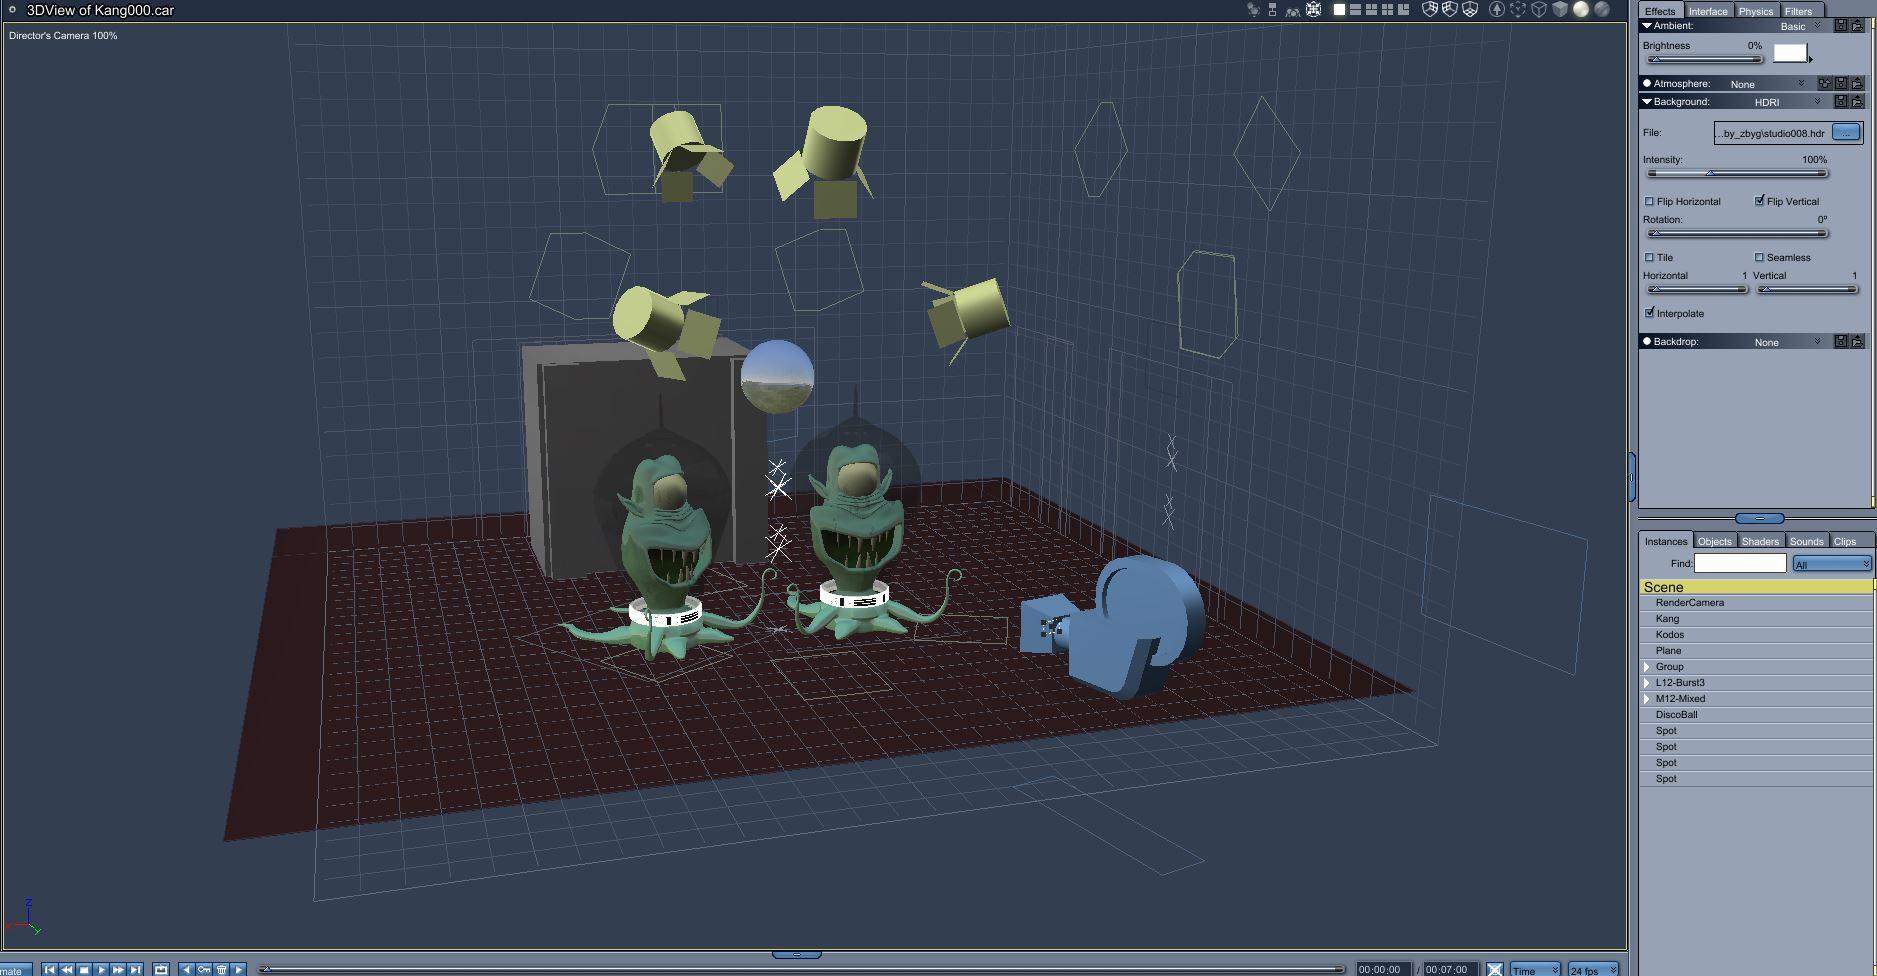Load an Ambient preset with the folder icon
The width and height of the screenshot is (1877, 976).
click(1857, 26)
